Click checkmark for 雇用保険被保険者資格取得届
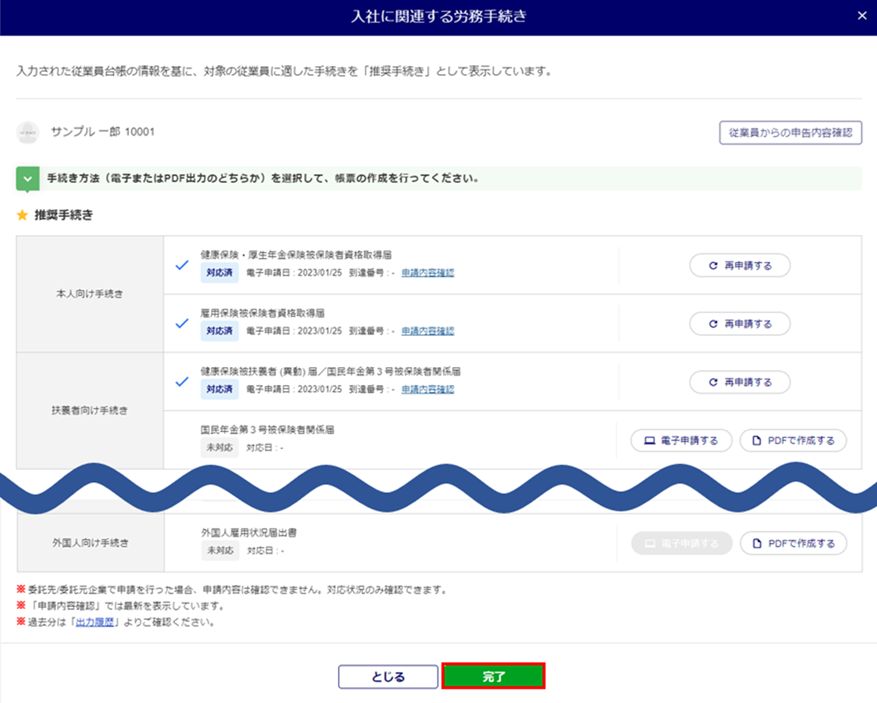This screenshot has height=703, width=877. [x=182, y=323]
